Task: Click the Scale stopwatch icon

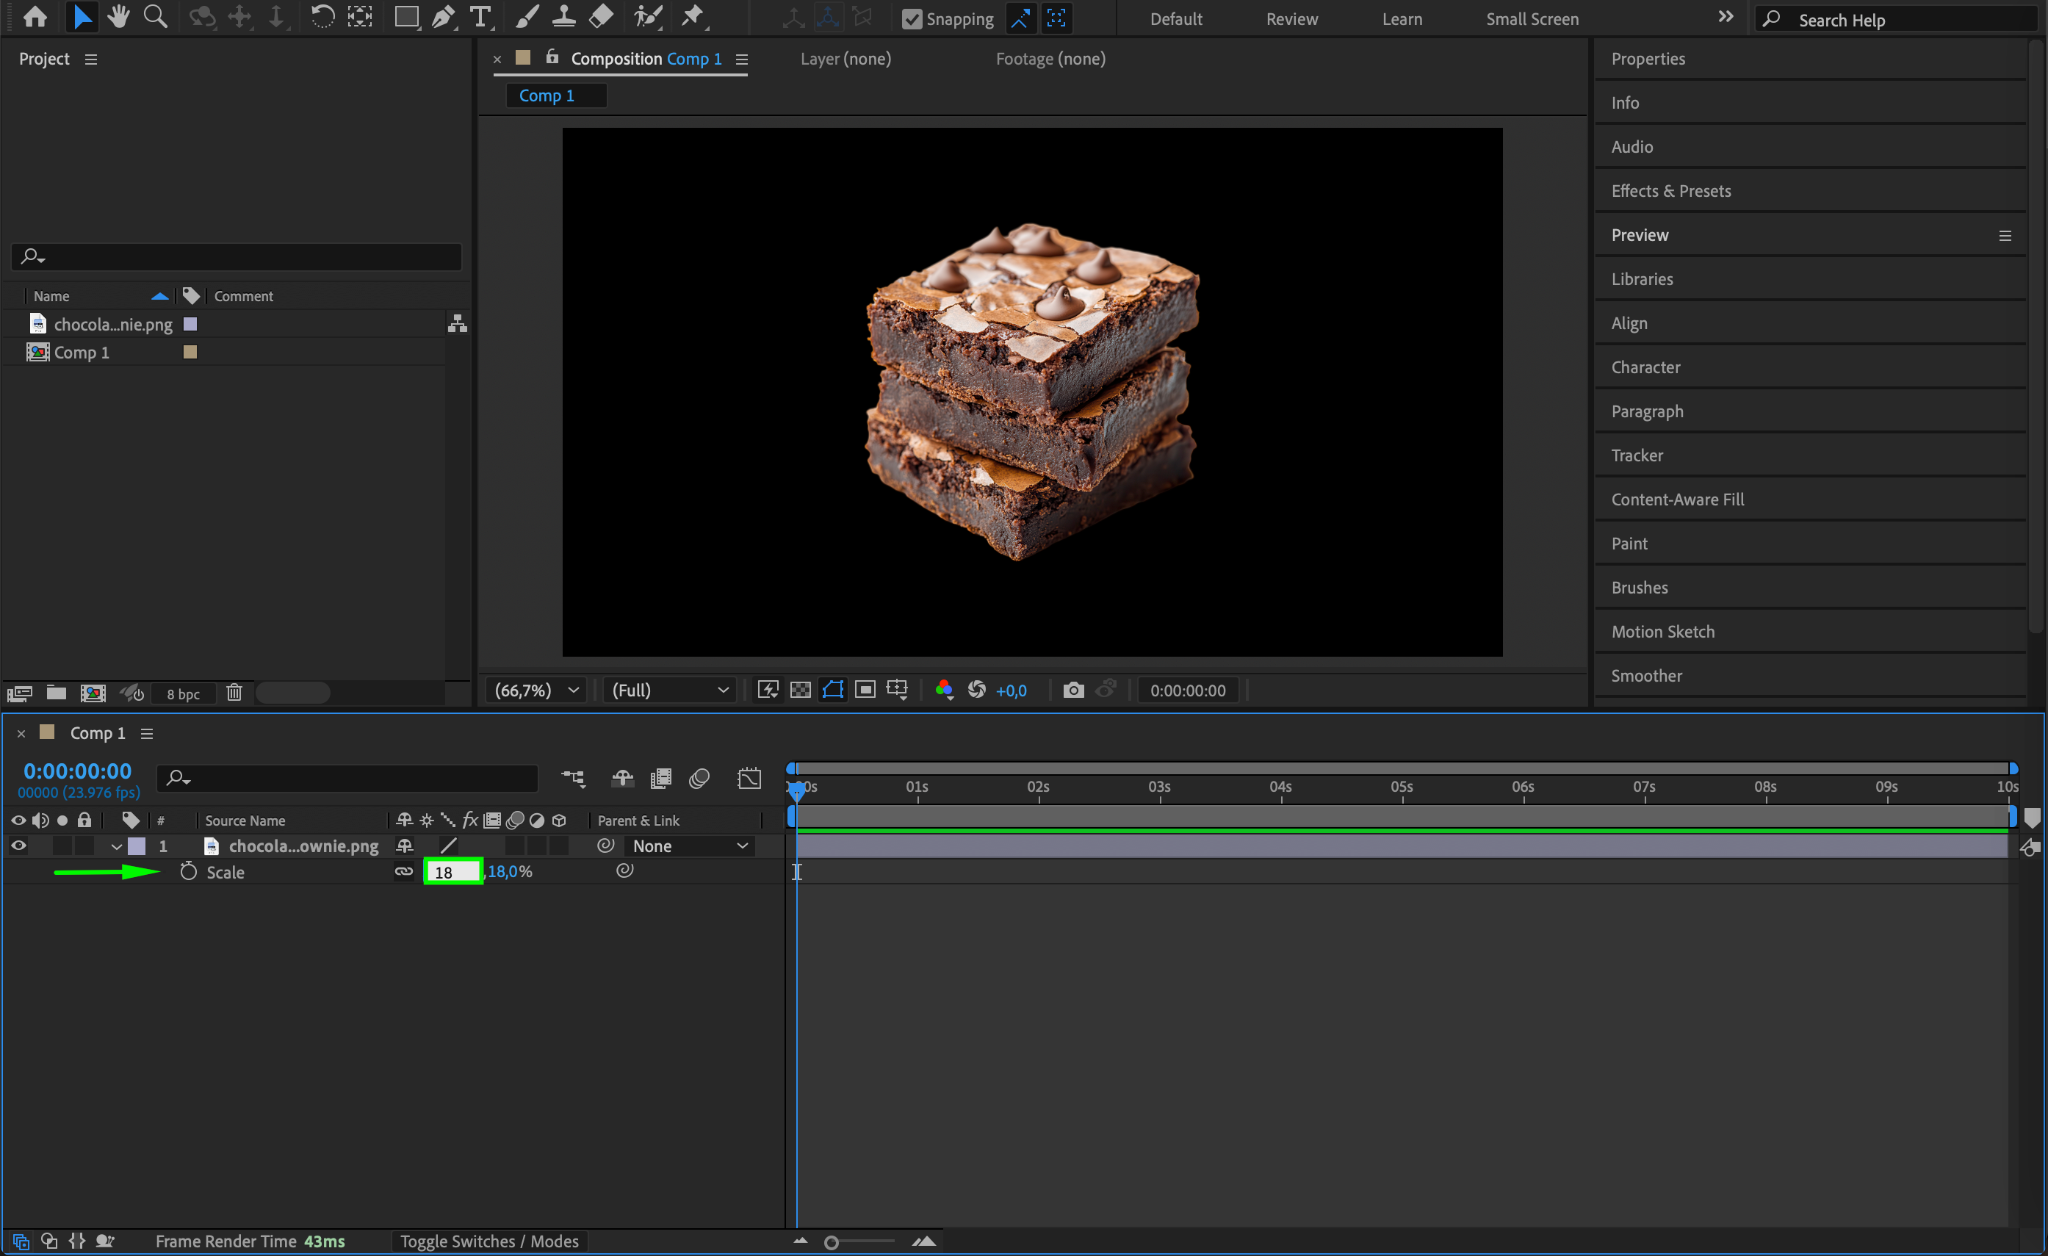Action: [x=188, y=872]
